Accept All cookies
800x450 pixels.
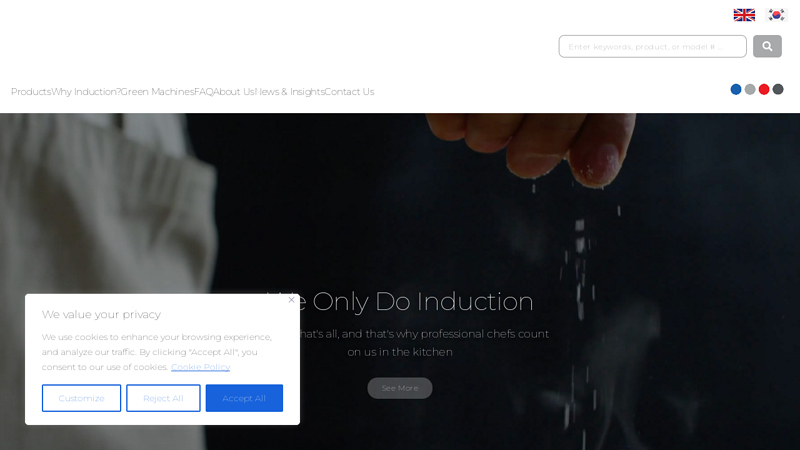244,398
